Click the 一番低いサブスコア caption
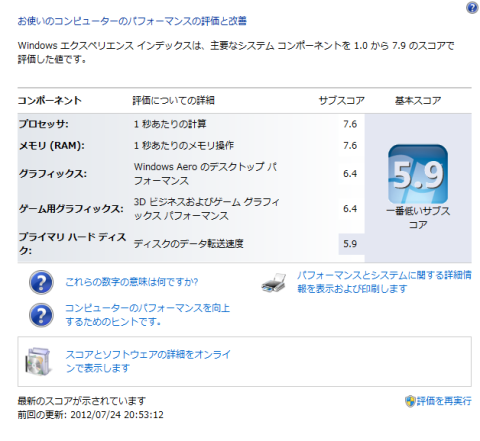This screenshot has height=441, width=480. pos(418,218)
